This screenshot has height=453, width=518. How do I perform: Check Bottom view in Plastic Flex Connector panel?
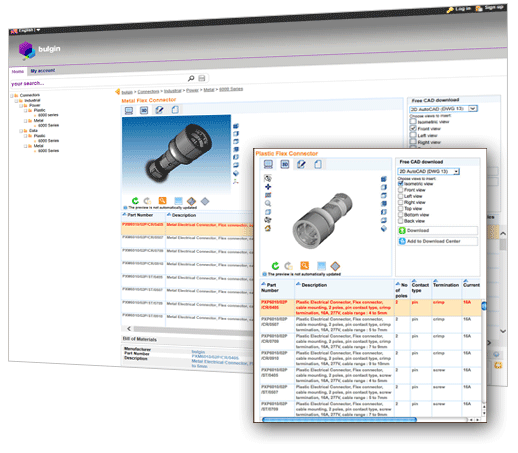point(401,215)
